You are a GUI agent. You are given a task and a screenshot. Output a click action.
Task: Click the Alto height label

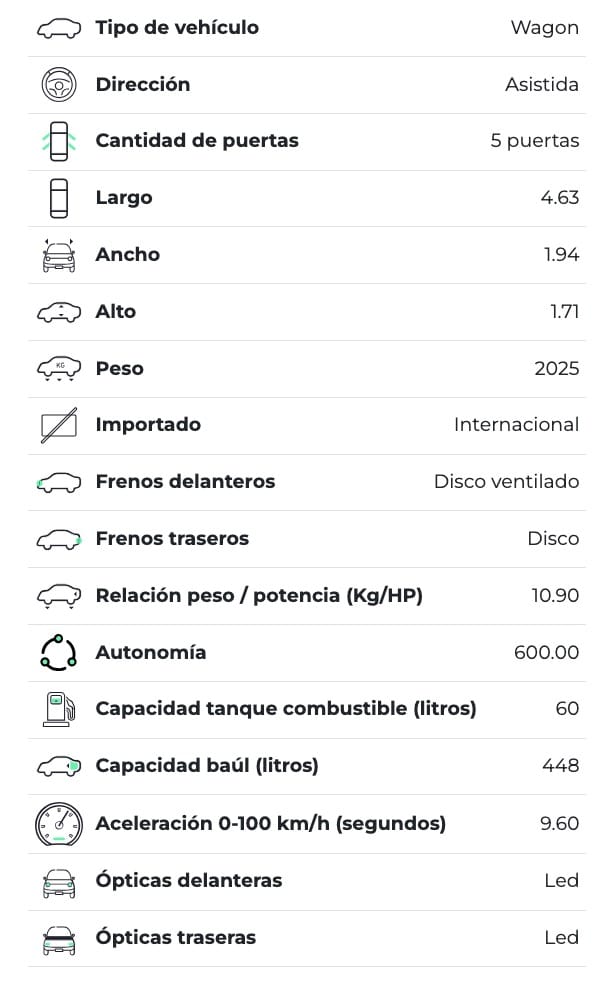pyautogui.click(x=116, y=312)
